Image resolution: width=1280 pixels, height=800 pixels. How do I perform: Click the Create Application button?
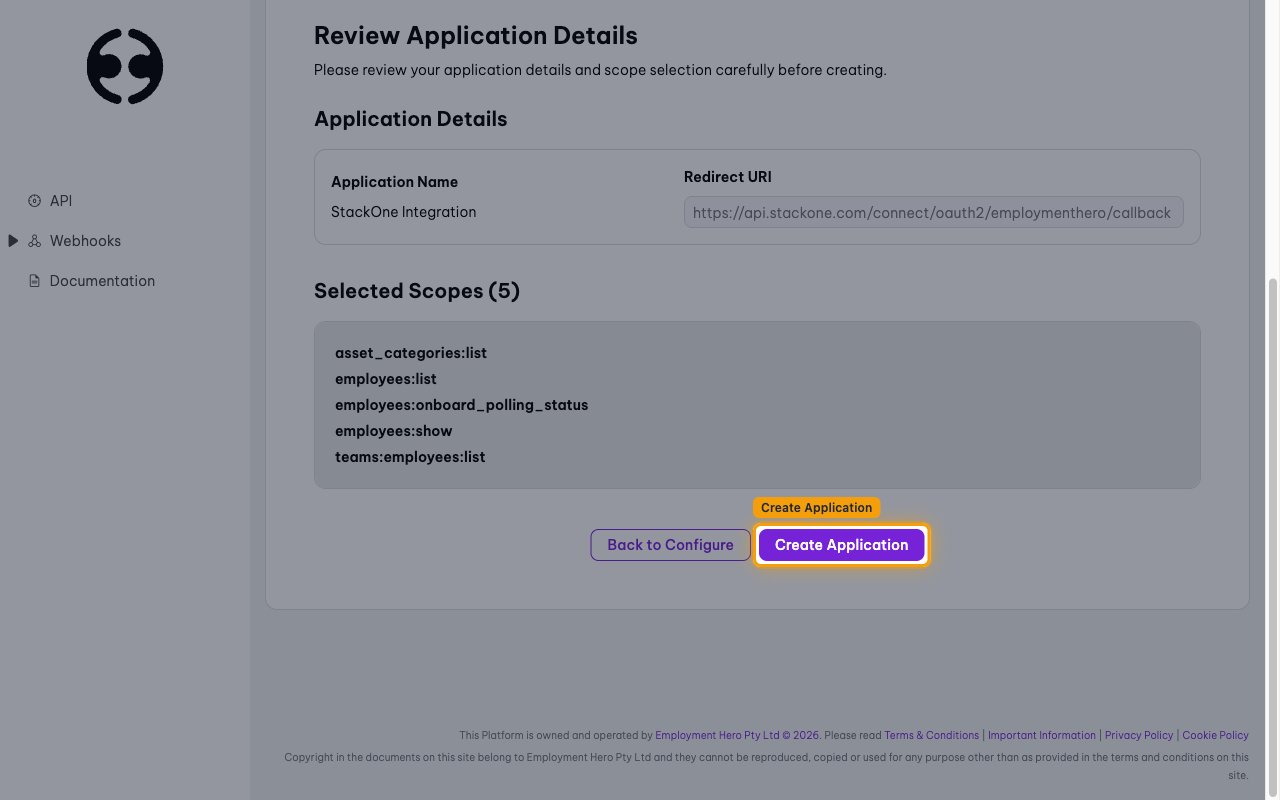click(842, 545)
